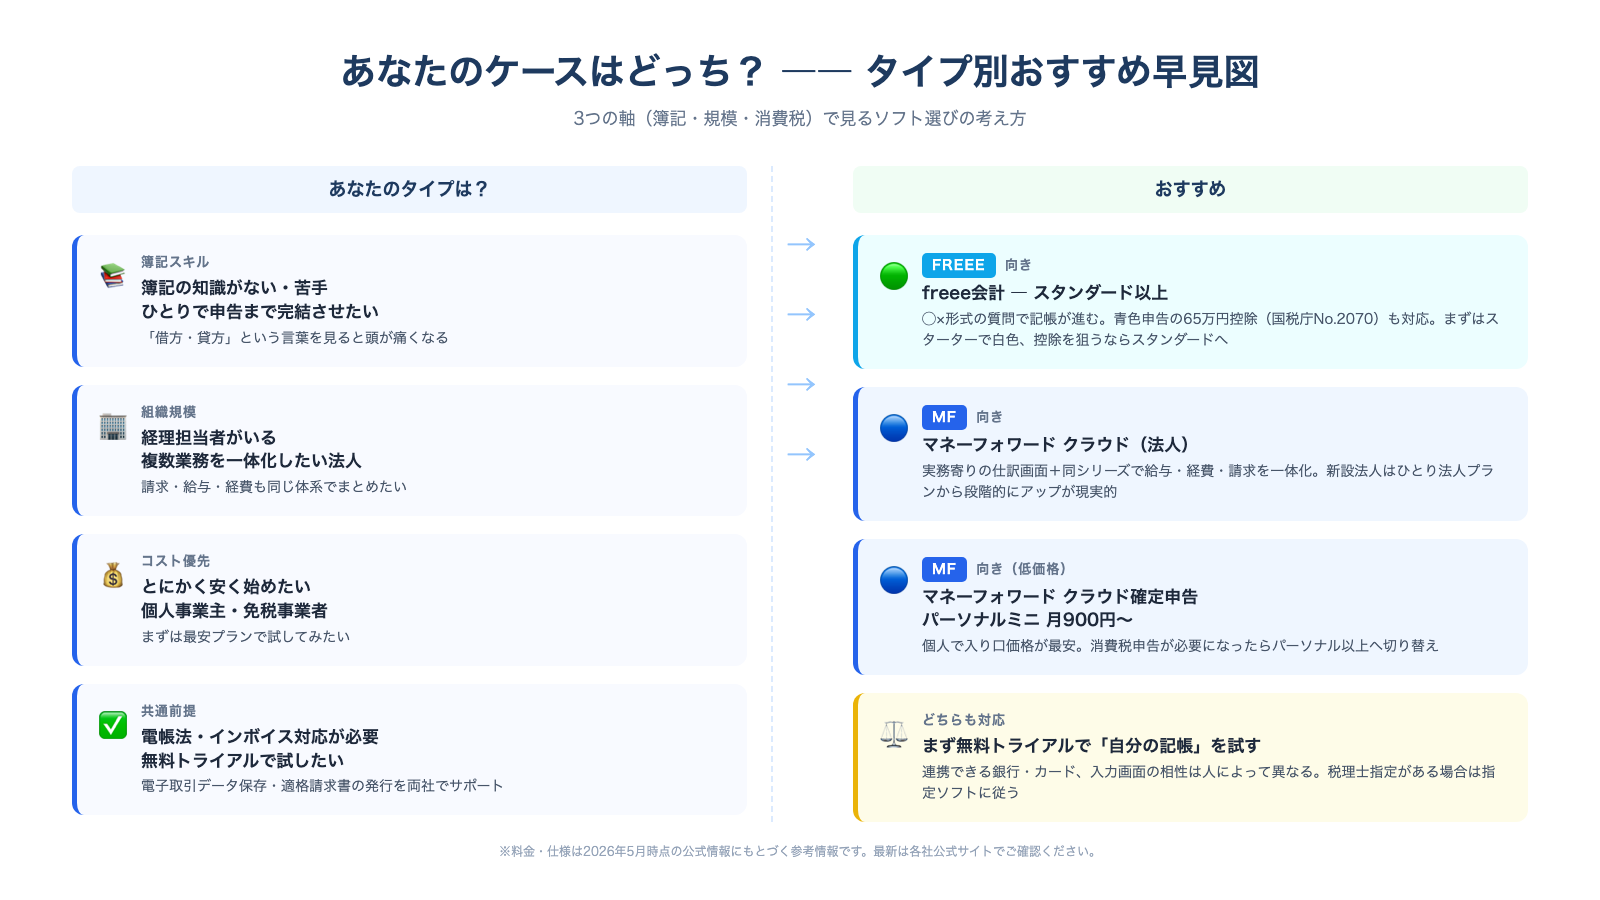Click the 連携できる銀行・カード description

(1209, 782)
